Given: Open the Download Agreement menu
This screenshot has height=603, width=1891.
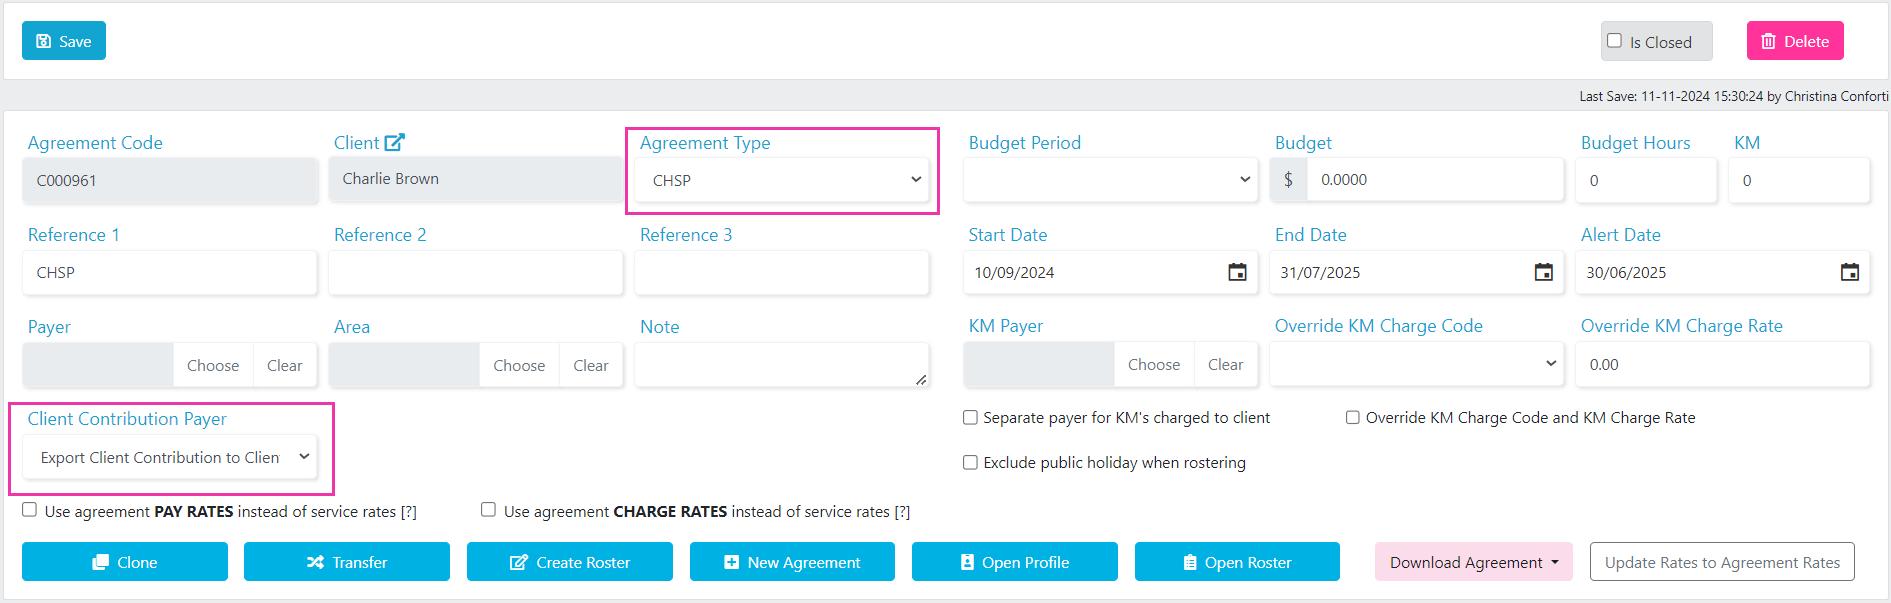Looking at the screenshot, I should (1474, 562).
